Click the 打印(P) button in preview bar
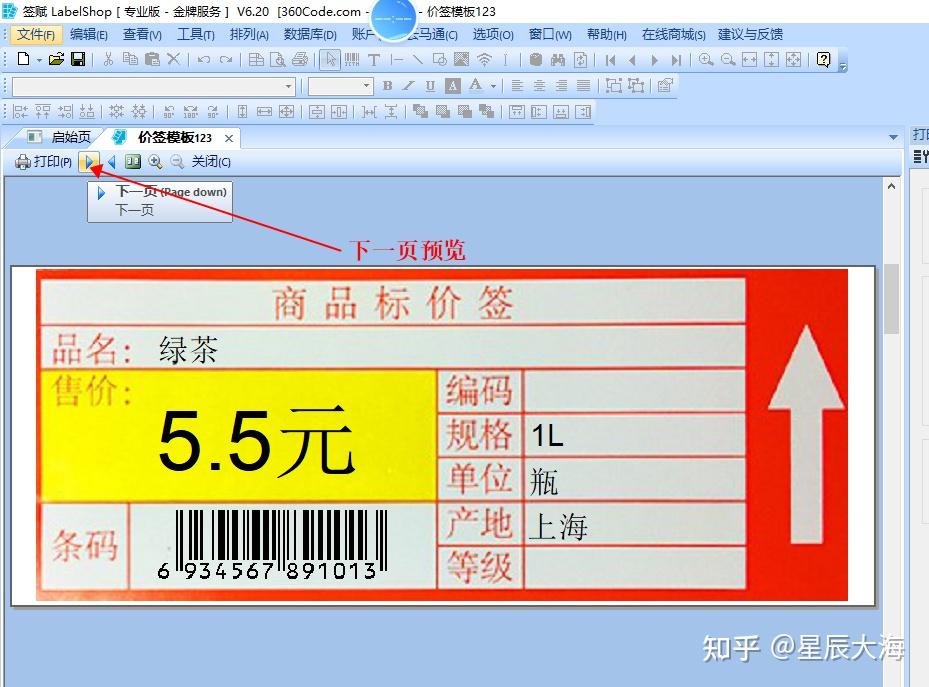This screenshot has width=929, height=687. tap(42, 161)
